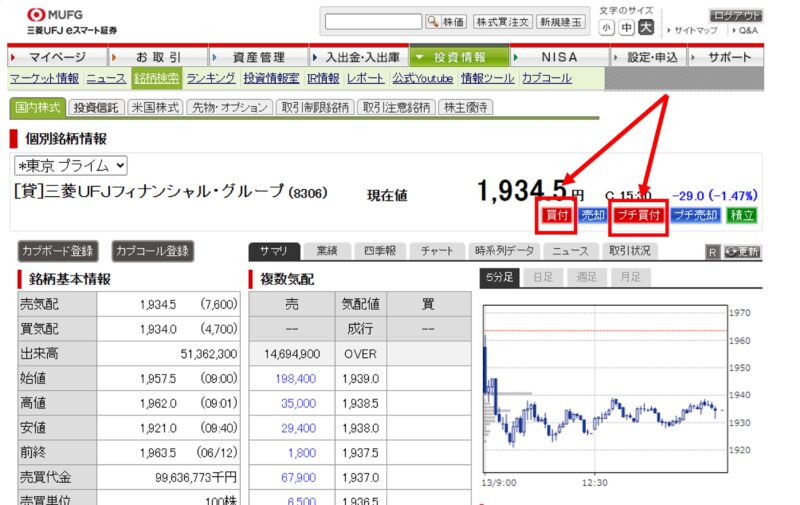Click the R button beside 更新
The image size is (800, 505).
pyautogui.click(x=713, y=251)
